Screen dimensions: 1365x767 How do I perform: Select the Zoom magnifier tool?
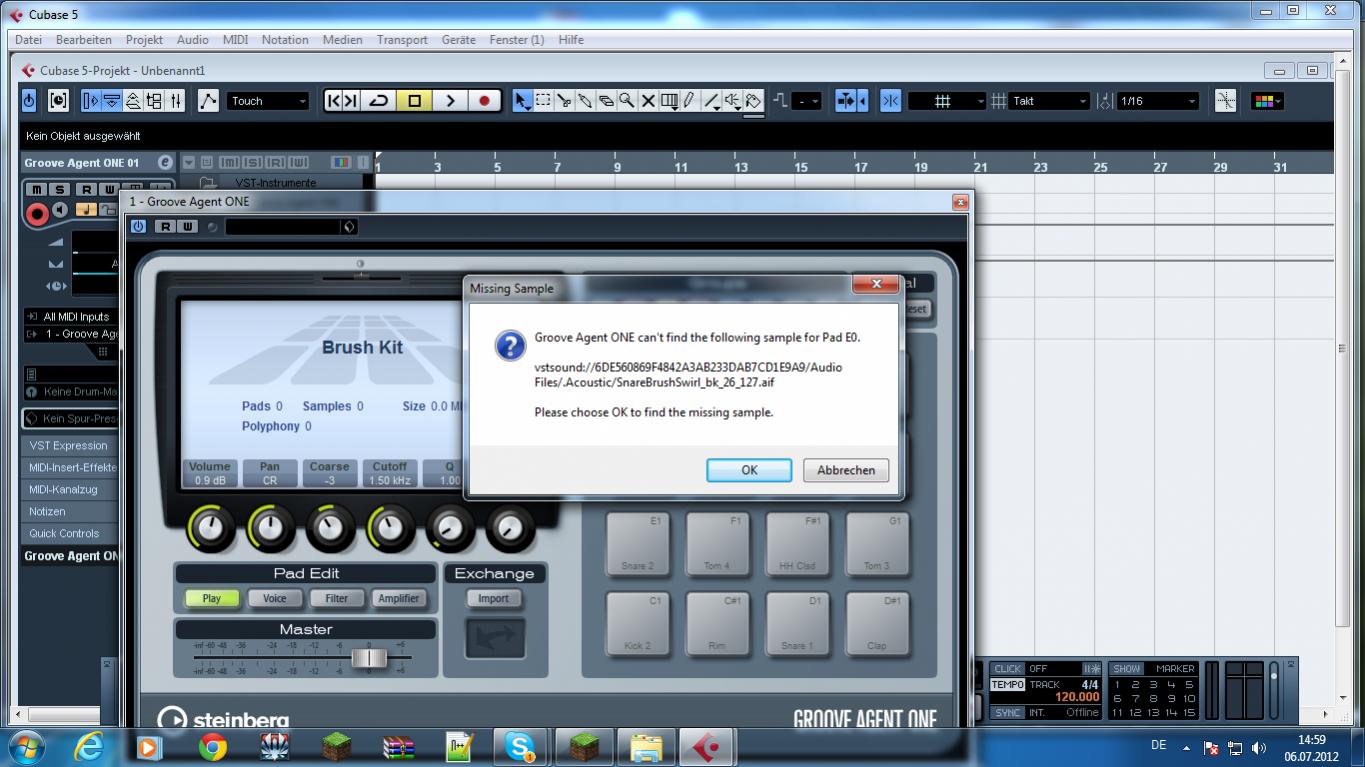tap(627, 101)
